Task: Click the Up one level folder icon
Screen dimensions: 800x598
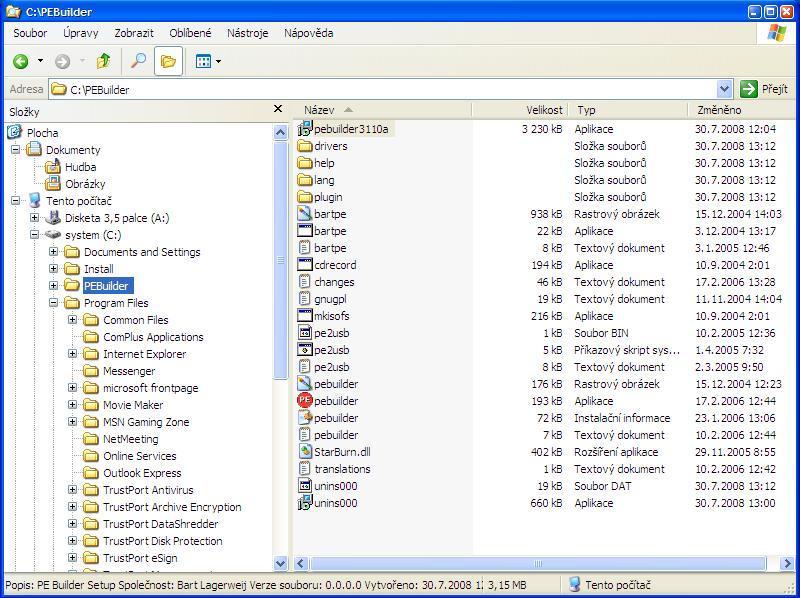Action: coord(104,61)
